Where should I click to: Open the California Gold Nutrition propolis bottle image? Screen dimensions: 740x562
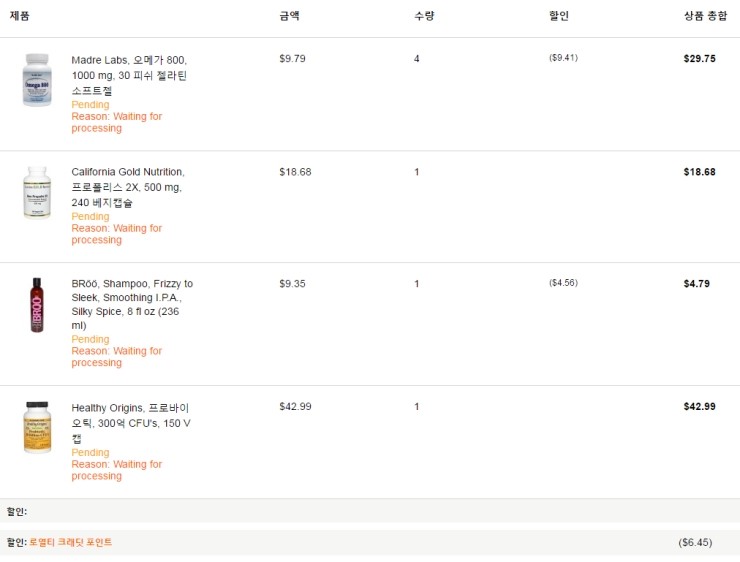tap(37, 192)
